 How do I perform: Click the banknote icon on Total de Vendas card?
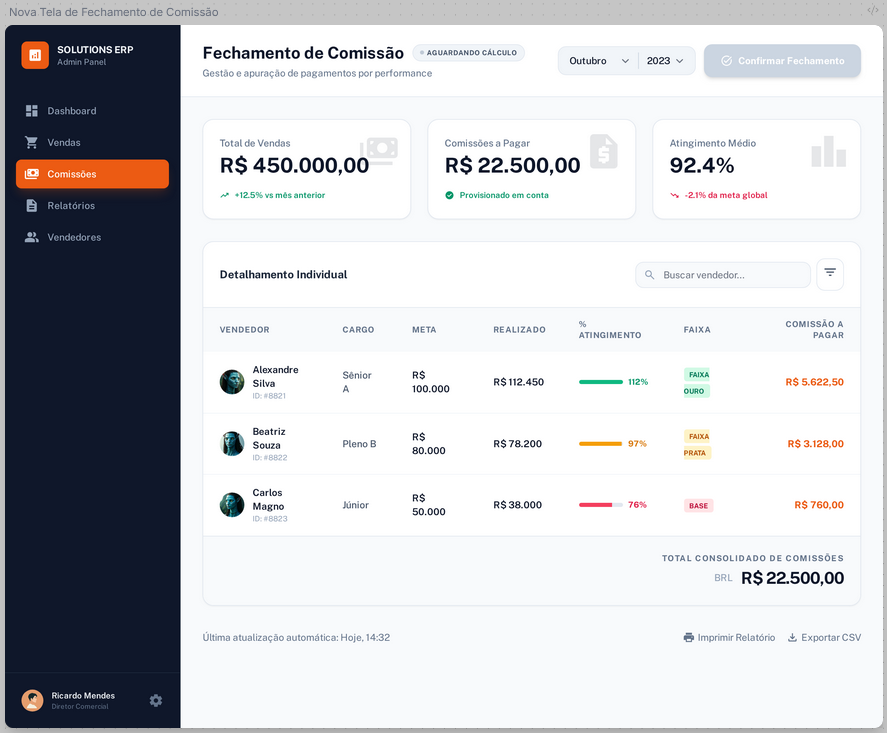click(x=379, y=150)
